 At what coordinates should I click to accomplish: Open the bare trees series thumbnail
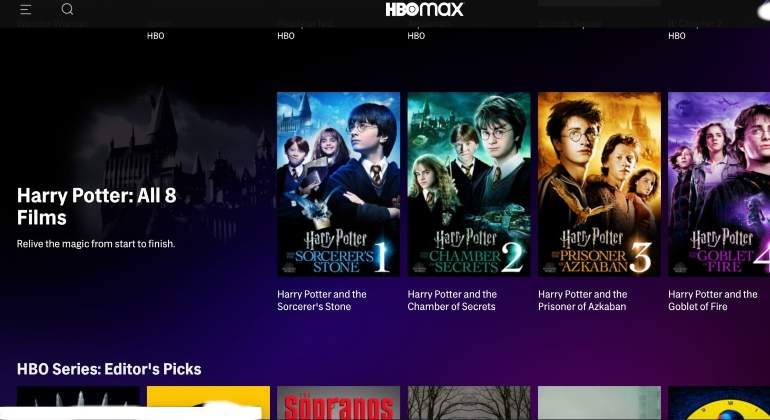point(468,403)
